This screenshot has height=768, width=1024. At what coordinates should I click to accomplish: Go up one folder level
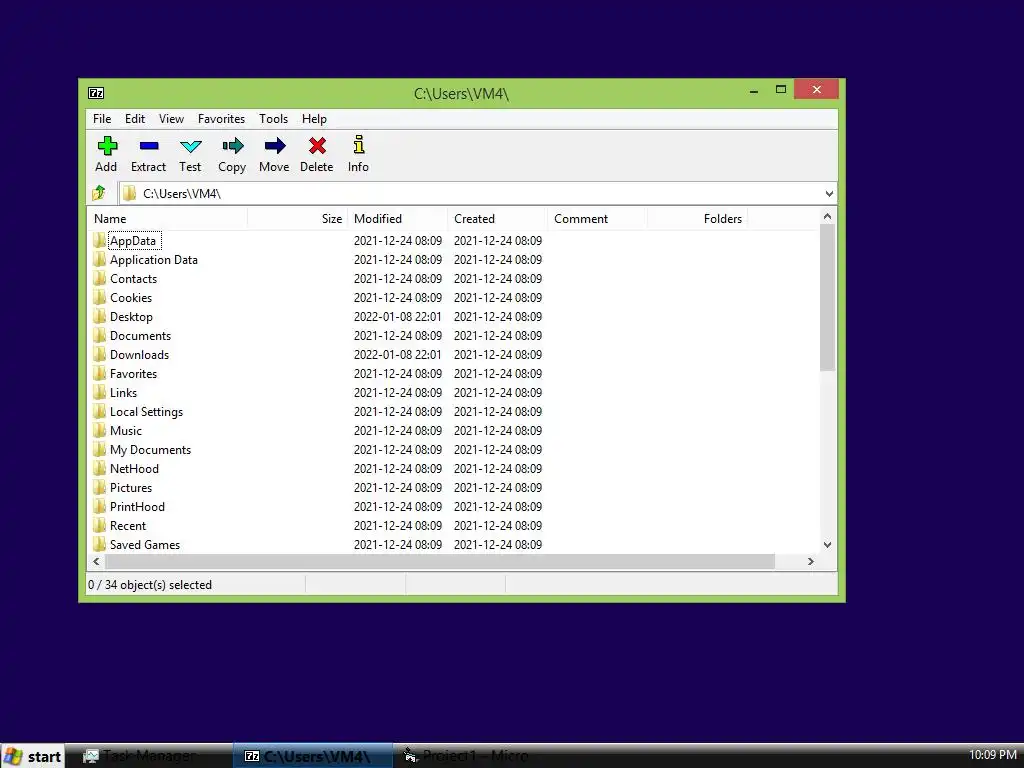pos(99,193)
